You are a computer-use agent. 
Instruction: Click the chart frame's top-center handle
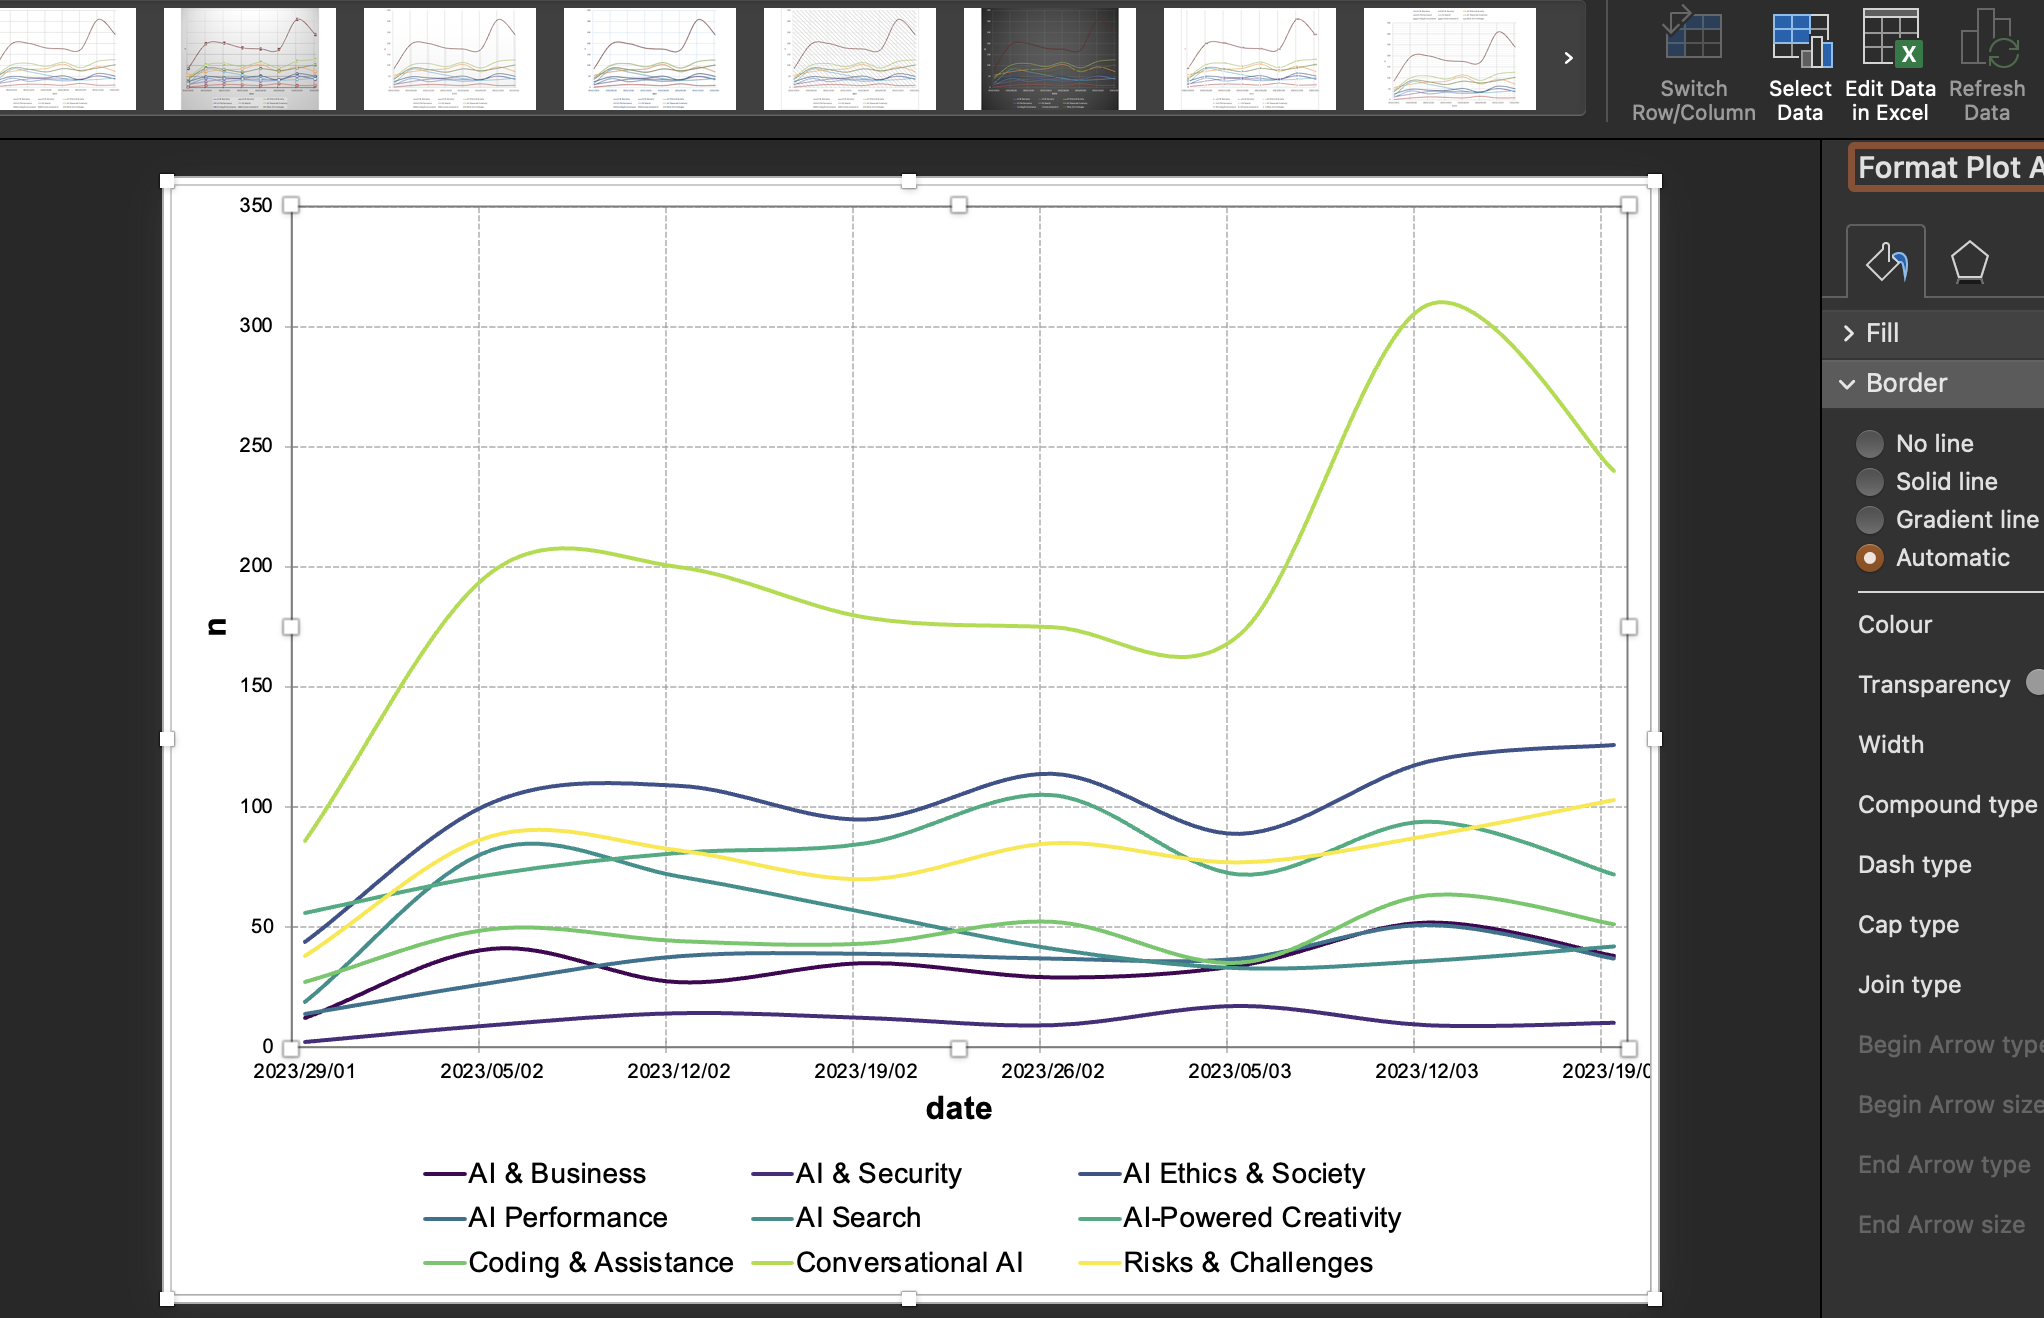[909, 181]
